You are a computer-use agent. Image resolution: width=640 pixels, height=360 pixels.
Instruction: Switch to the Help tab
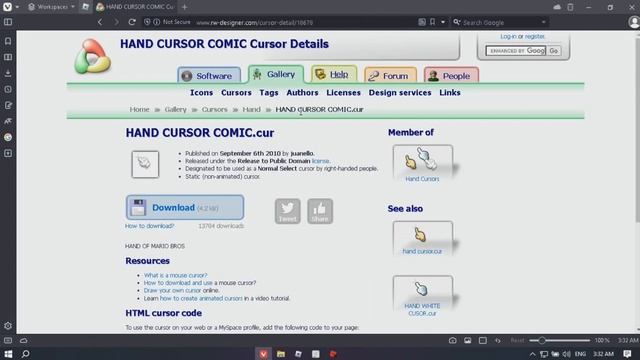(x=334, y=74)
